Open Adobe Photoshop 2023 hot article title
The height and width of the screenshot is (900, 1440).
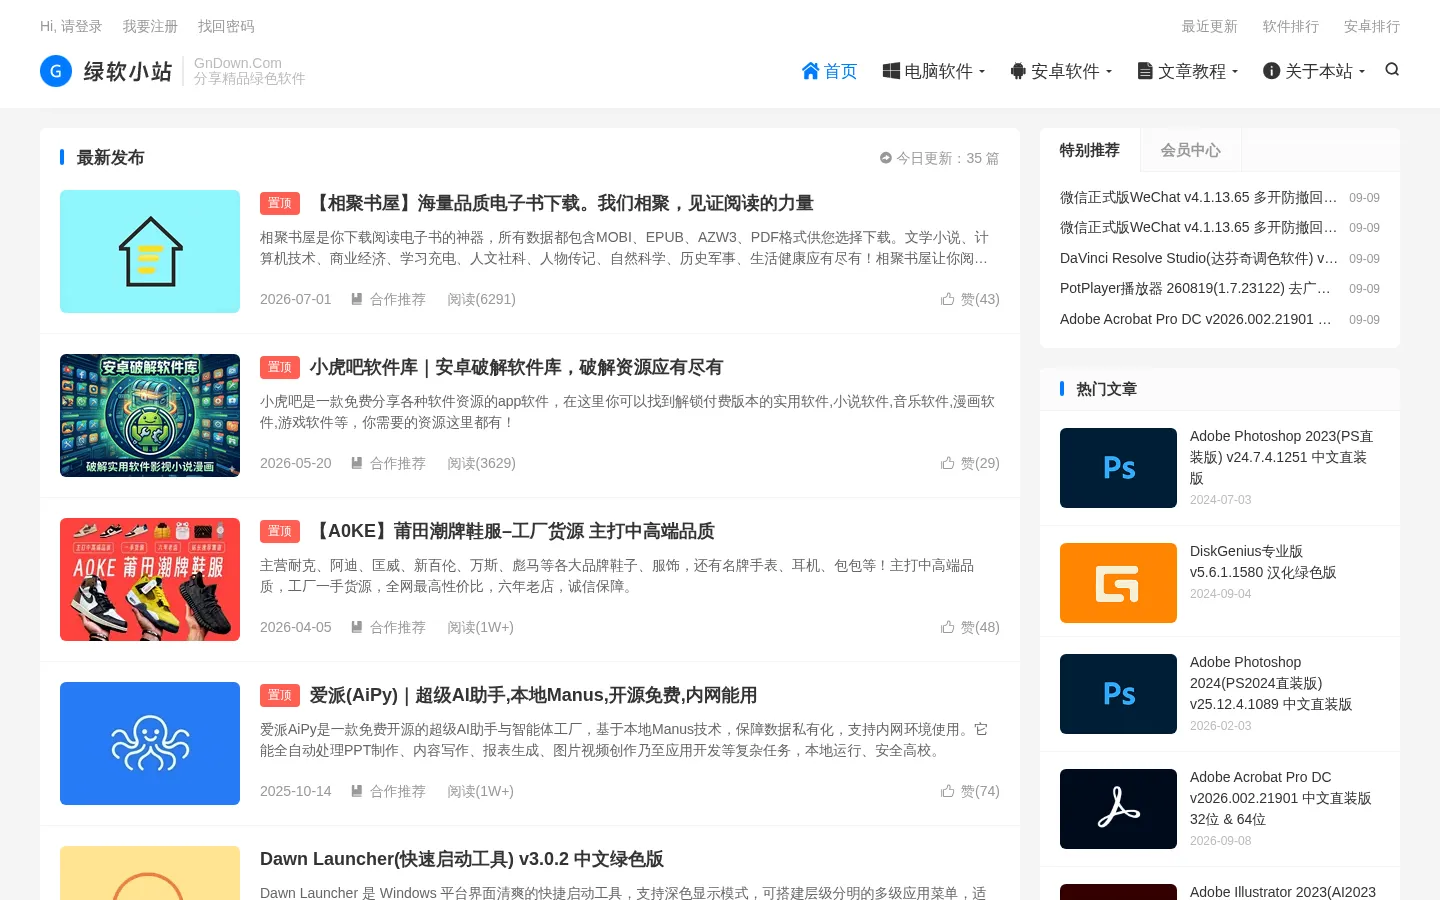tap(1282, 457)
